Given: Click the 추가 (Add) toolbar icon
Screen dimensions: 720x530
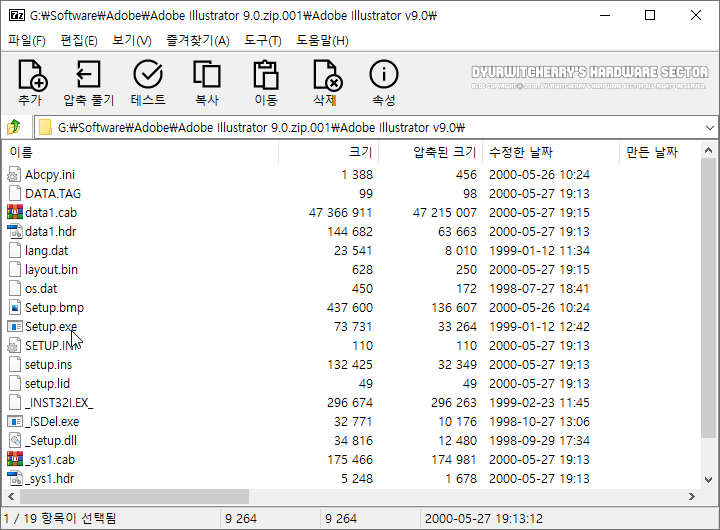Looking at the screenshot, I should 33,75.
